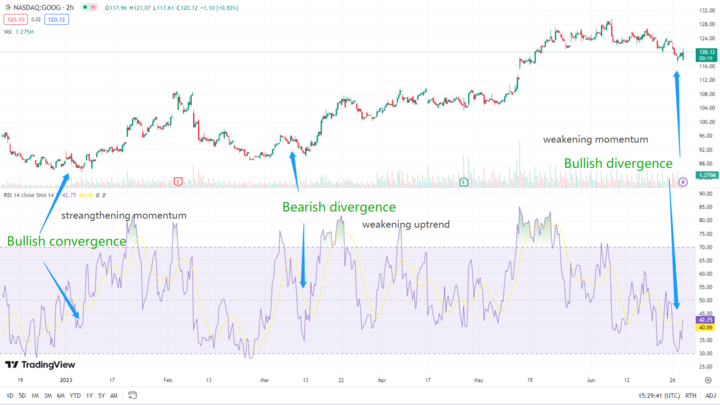Screen dimensions: 720x405
Task: Click the blue buy price 120.12 button
Action: pos(56,19)
